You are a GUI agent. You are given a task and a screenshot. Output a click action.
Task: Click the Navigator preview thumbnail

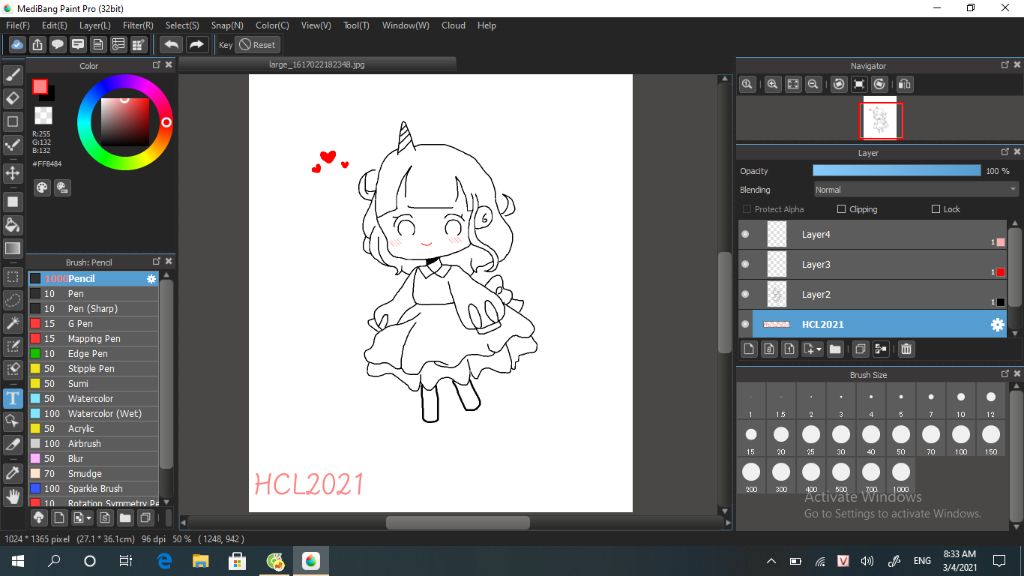pyautogui.click(x=880, y=120)
